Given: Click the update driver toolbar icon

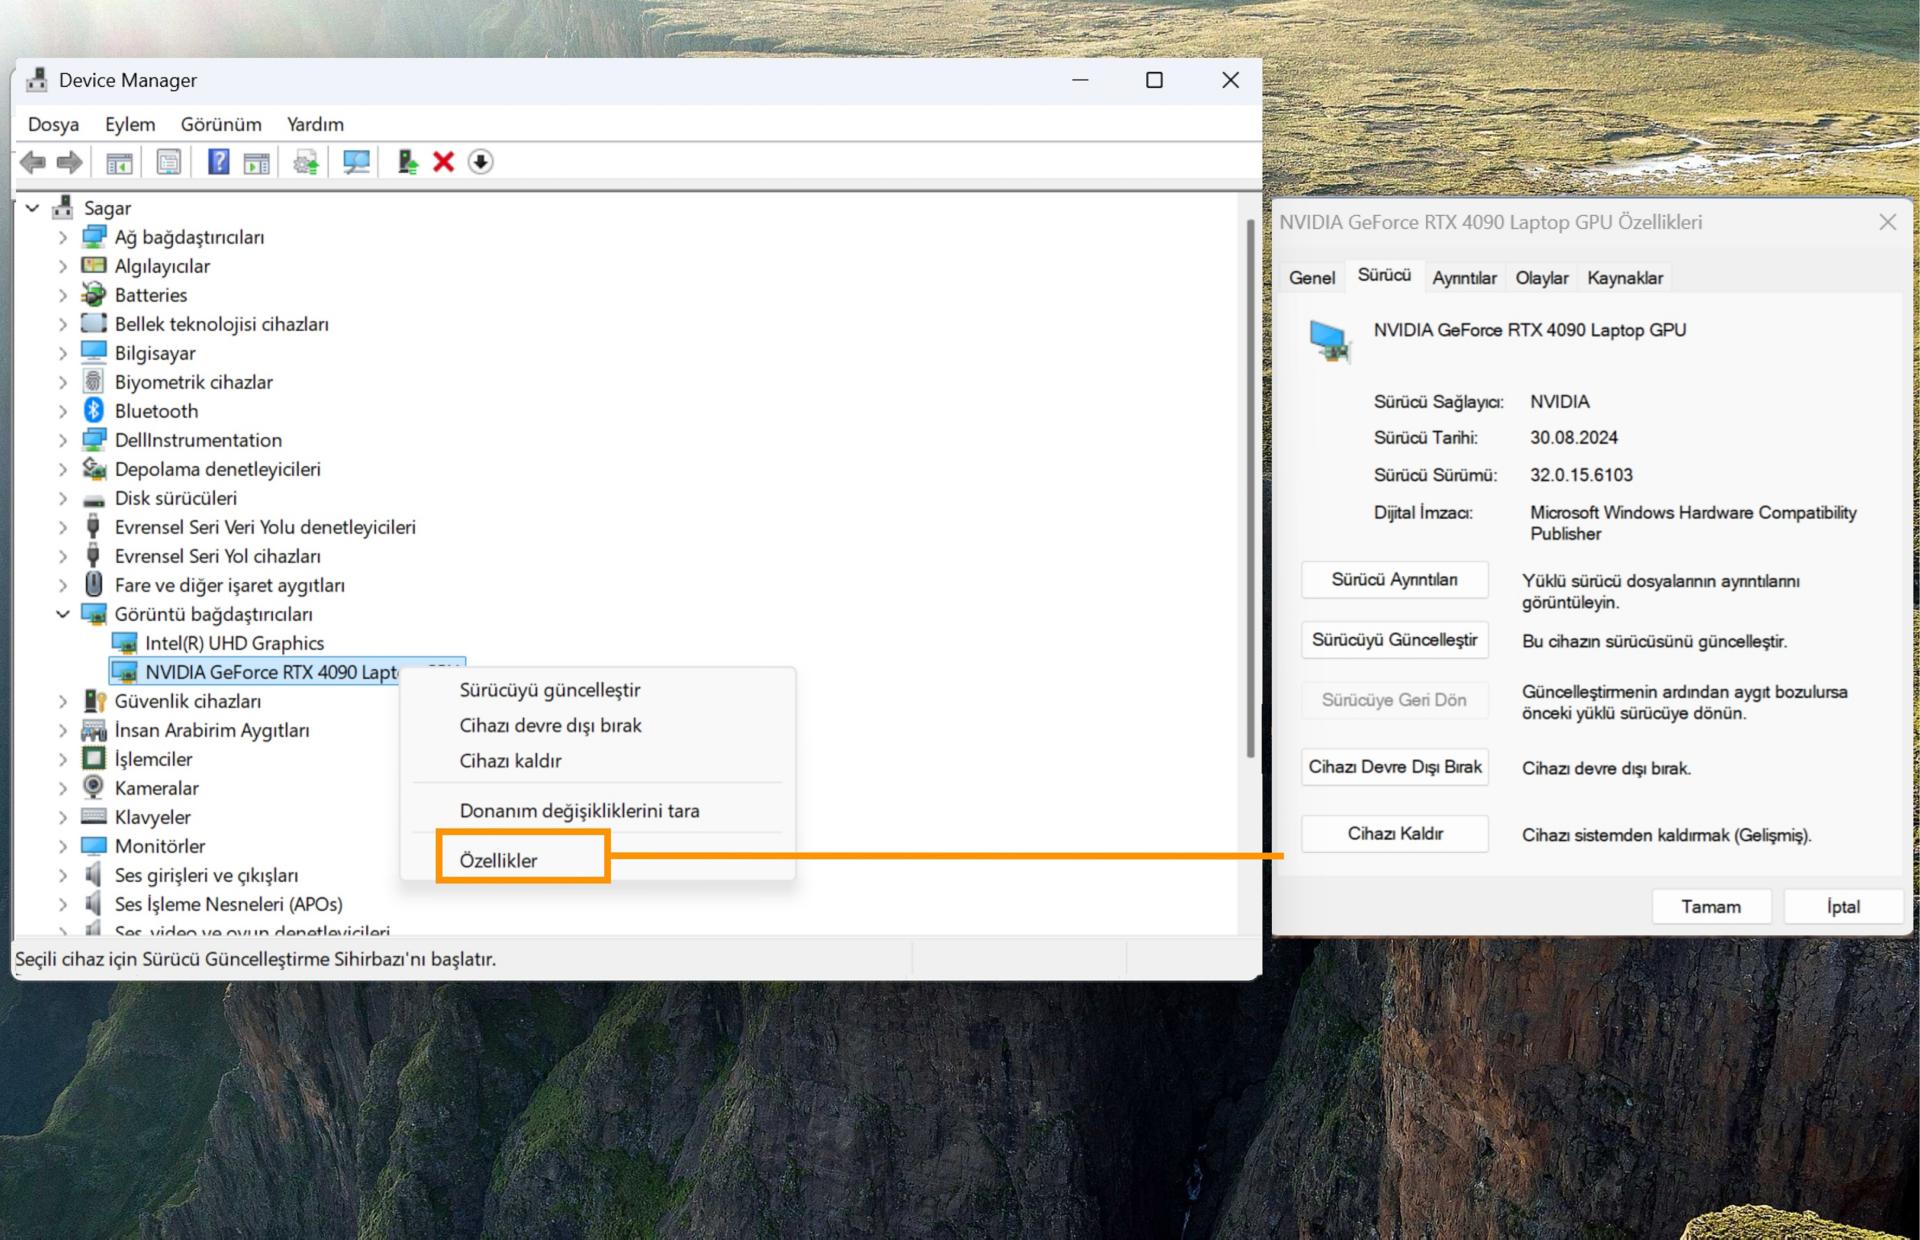Looking at the screenshot, I should pyautogui.click(x=407, y=162).
